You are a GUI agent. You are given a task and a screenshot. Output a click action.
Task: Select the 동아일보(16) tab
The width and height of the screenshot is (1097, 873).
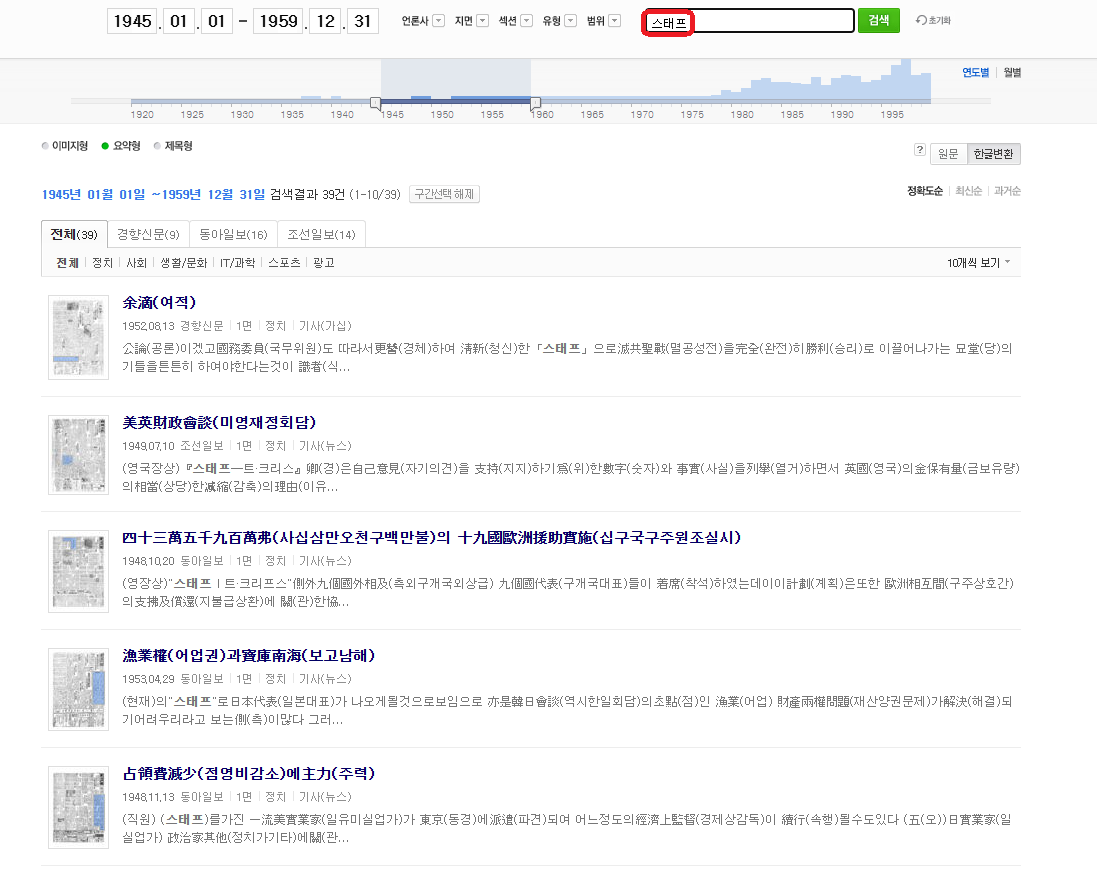pos(233,234)
